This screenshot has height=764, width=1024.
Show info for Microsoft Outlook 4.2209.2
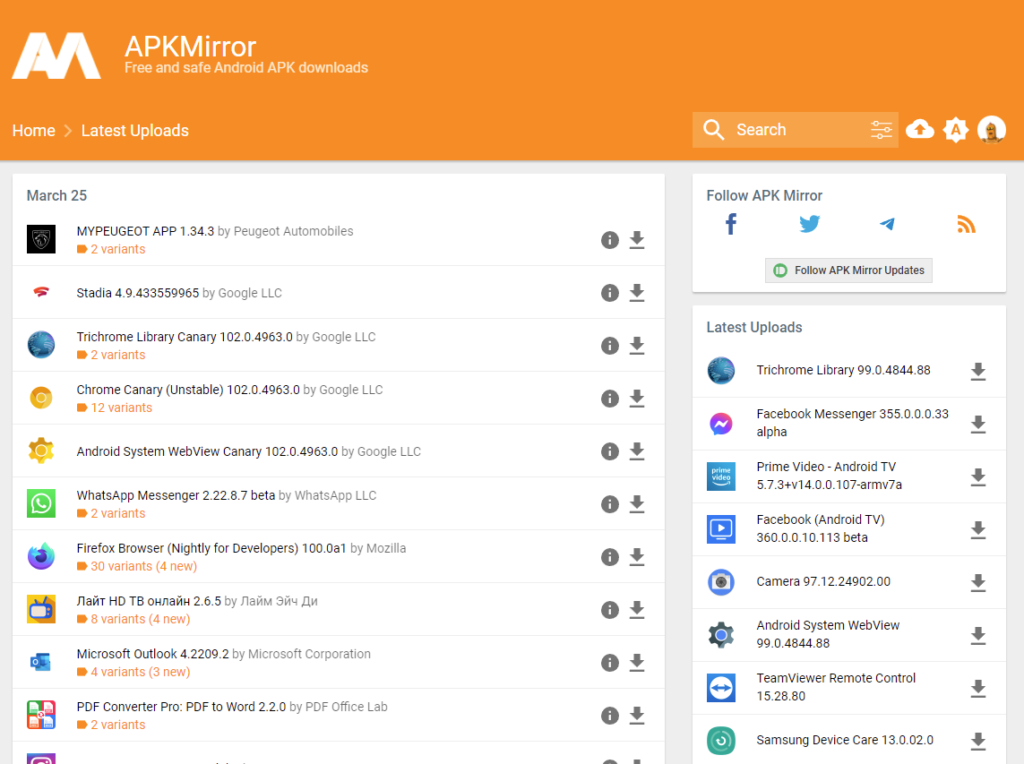tap(610, 663)
